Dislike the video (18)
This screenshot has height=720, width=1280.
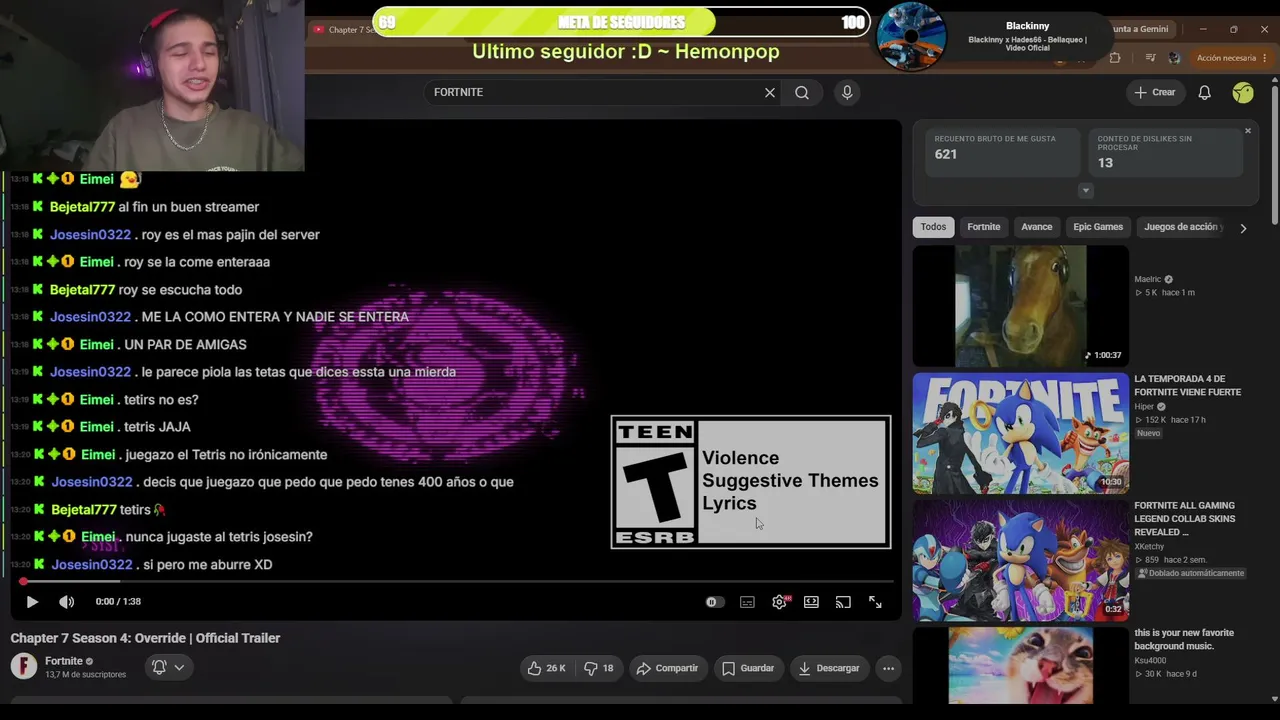click(598, 668)
